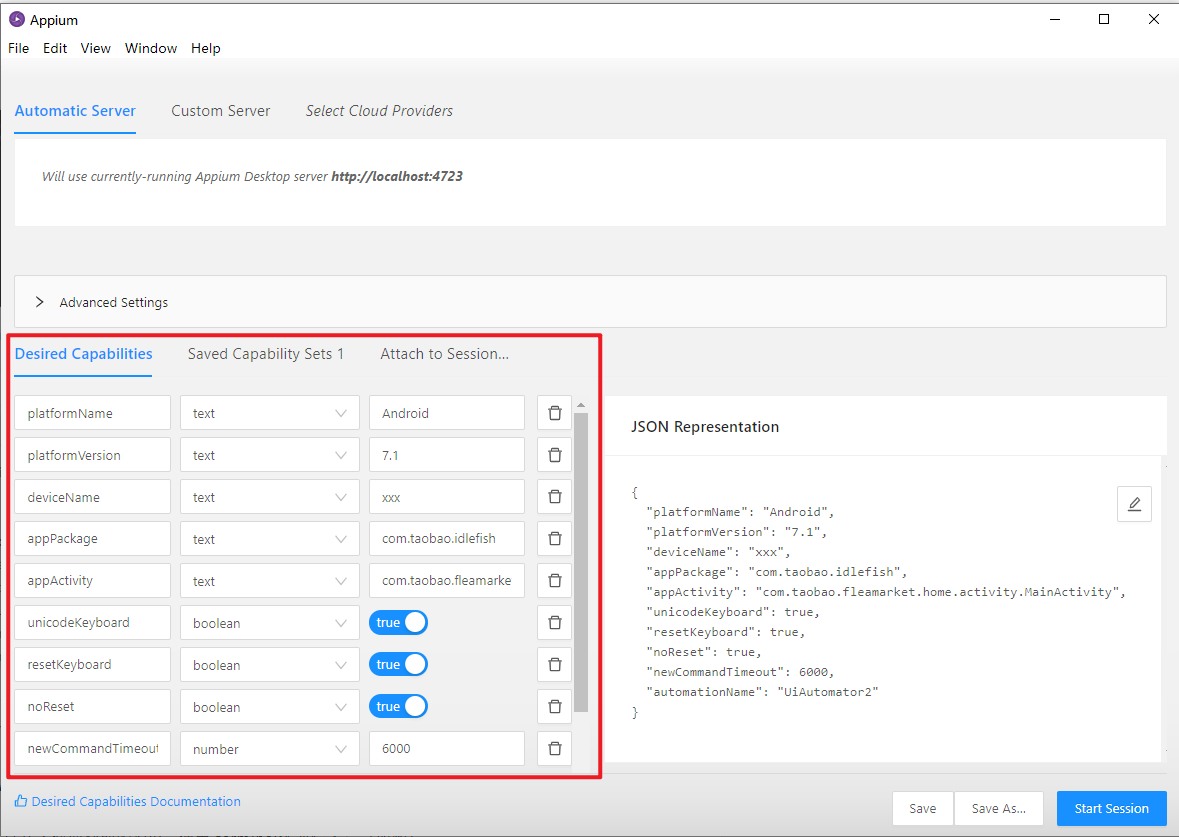1179x837 pixels.
Task: Click the resetKeyboard name field
Action: click(x=92, y=665)
